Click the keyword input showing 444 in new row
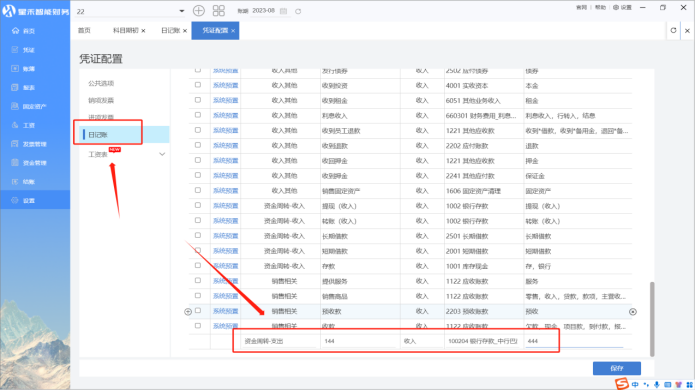 574,341
